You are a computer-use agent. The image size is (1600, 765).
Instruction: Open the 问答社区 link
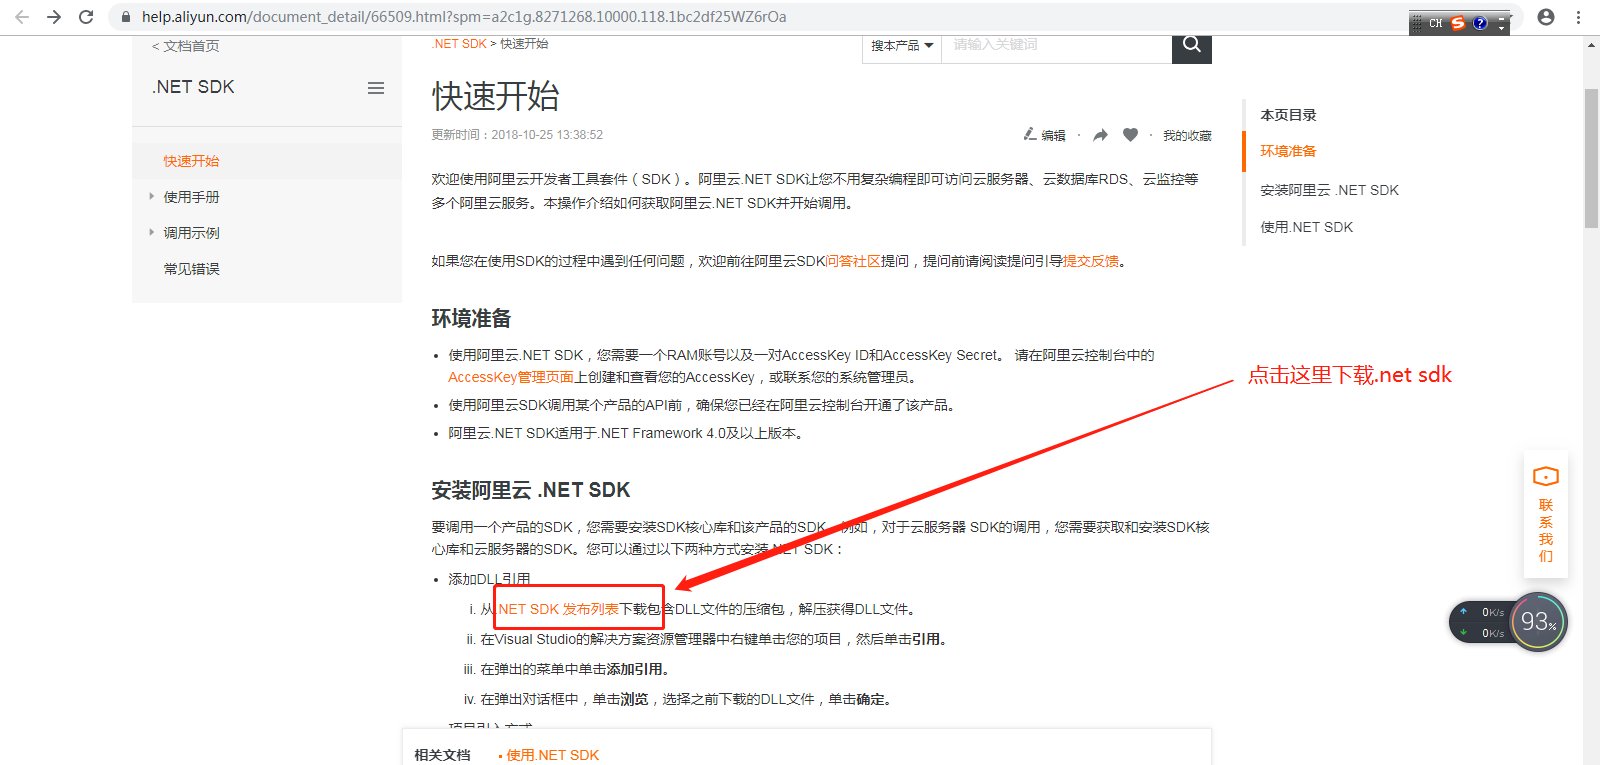[853, 261]
